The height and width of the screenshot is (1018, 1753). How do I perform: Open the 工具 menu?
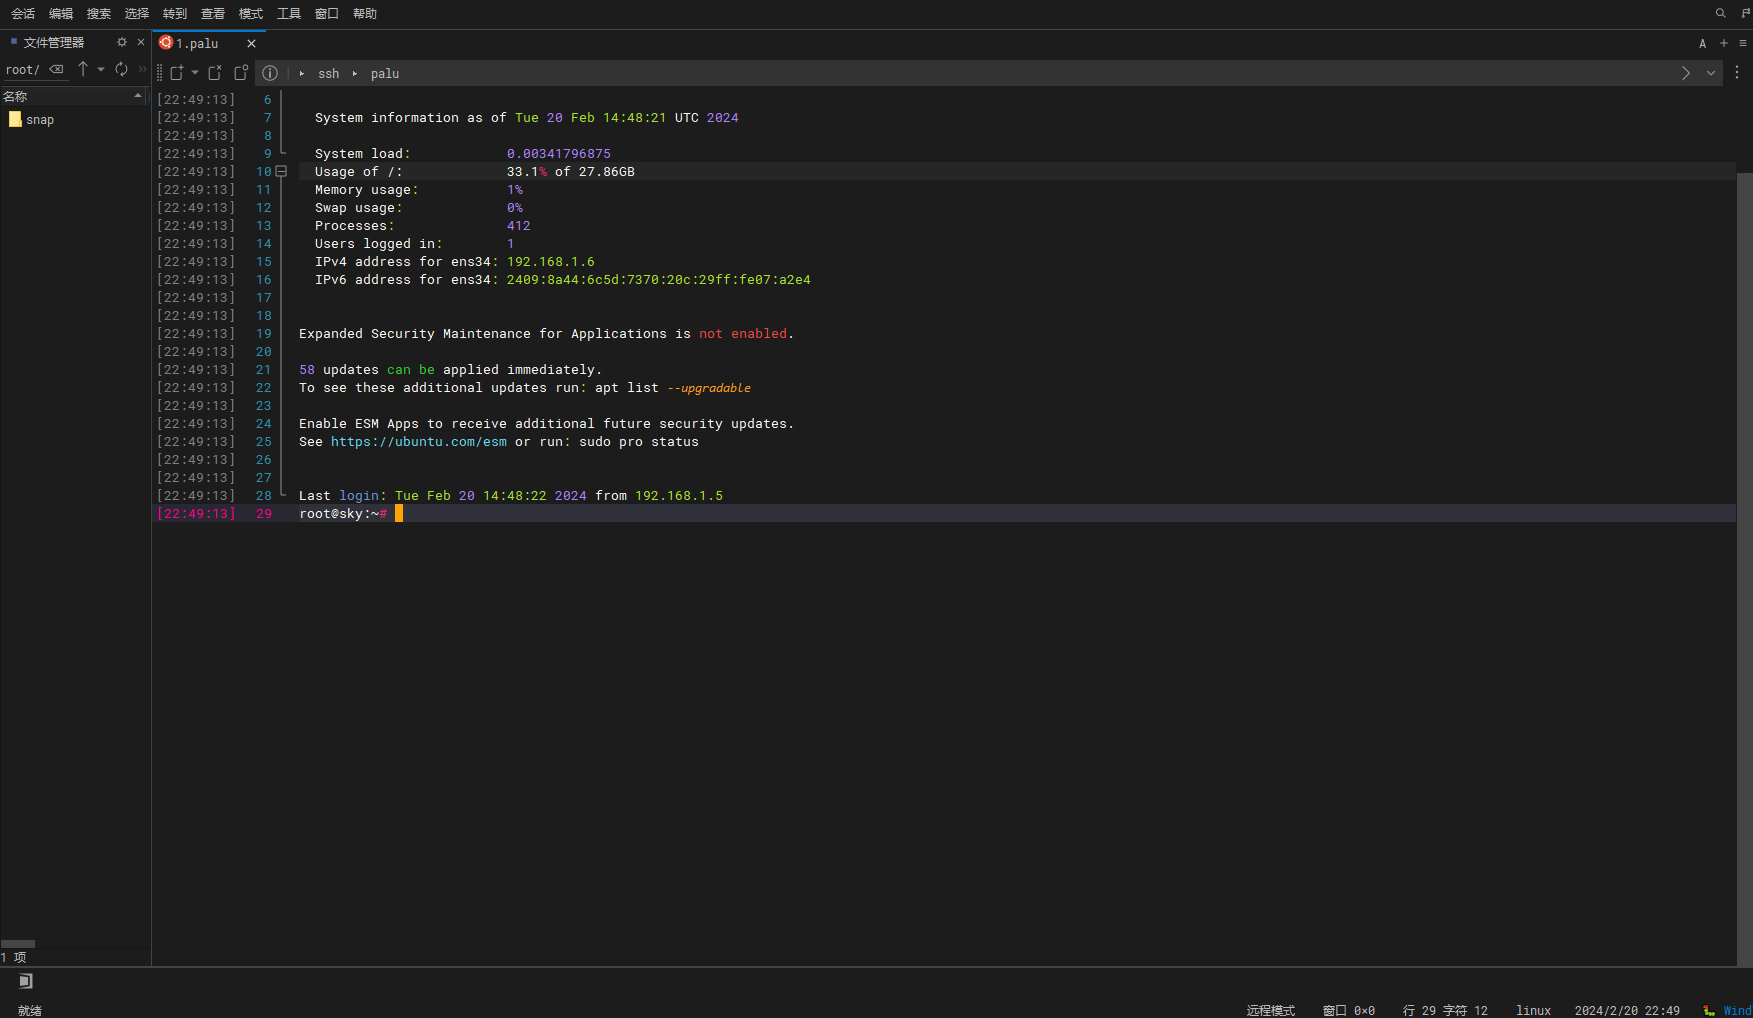(288, 13)
